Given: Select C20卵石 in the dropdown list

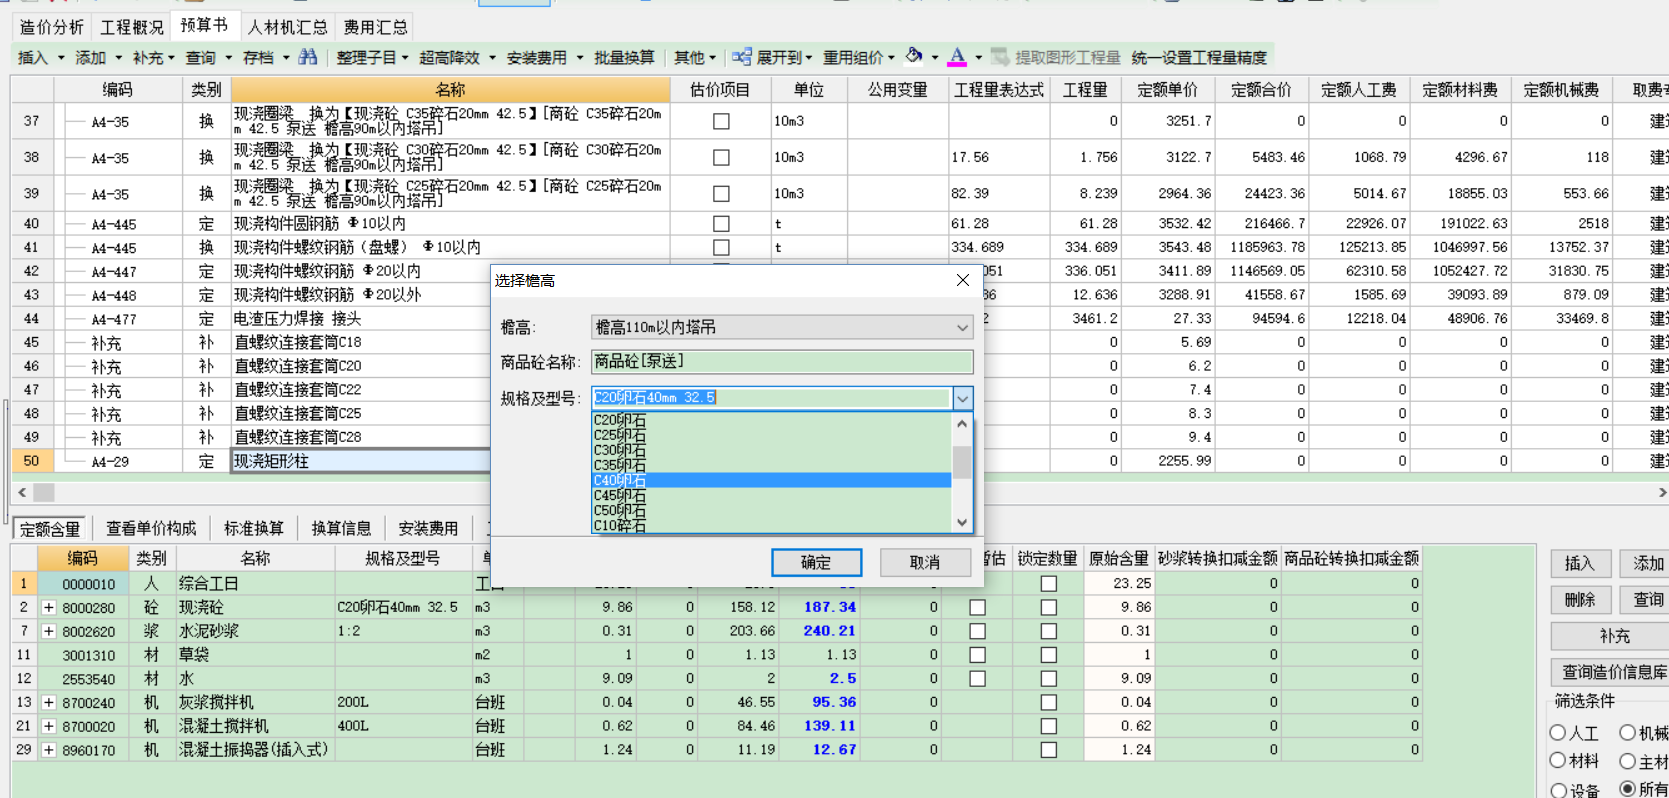Looking at the screenshot, I should (x=771, y=420).
